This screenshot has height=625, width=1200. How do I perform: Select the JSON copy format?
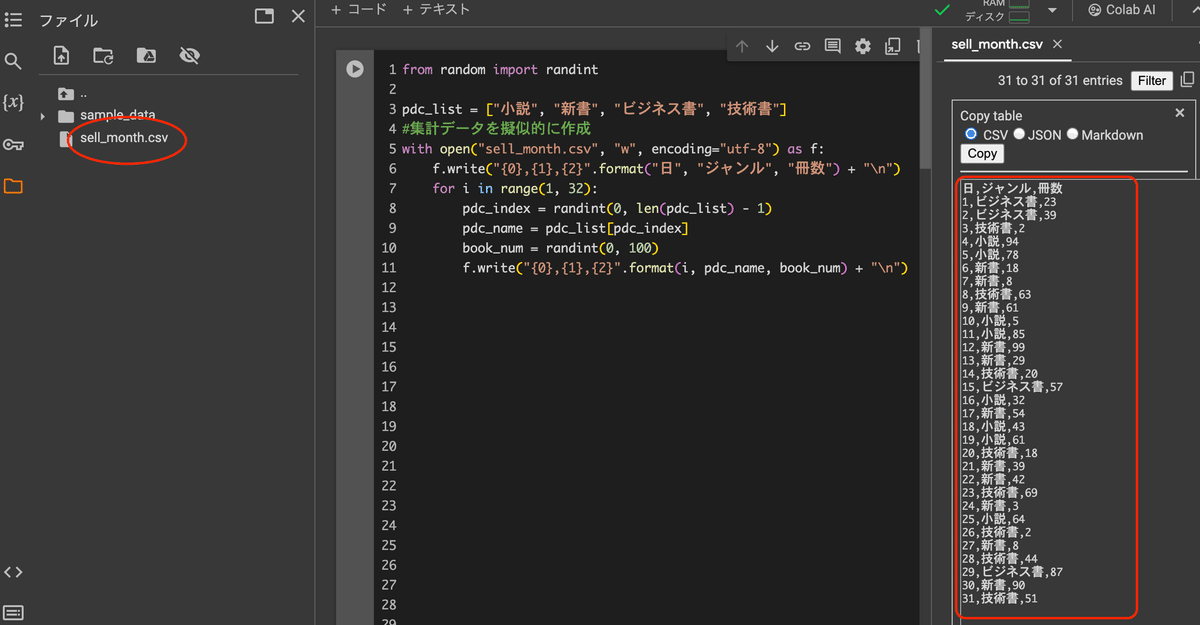point(1018,133)
